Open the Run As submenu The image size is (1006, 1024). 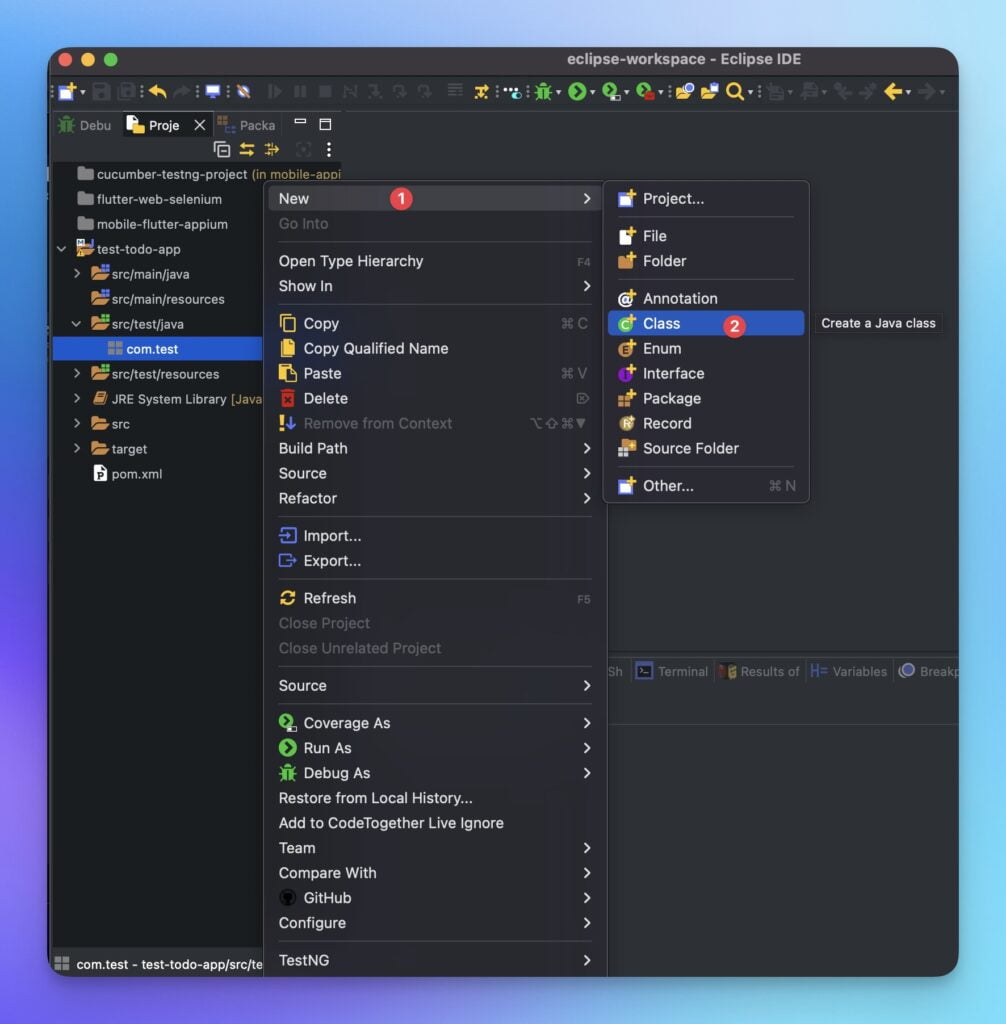tap(434, 748)
